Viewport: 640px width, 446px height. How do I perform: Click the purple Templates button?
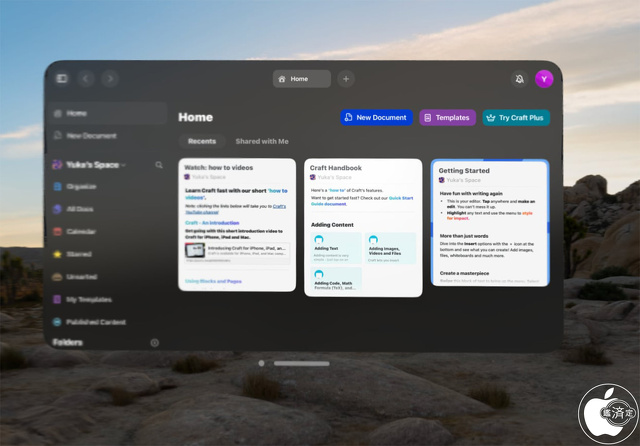pyautogui.click(x=447, y=118)
